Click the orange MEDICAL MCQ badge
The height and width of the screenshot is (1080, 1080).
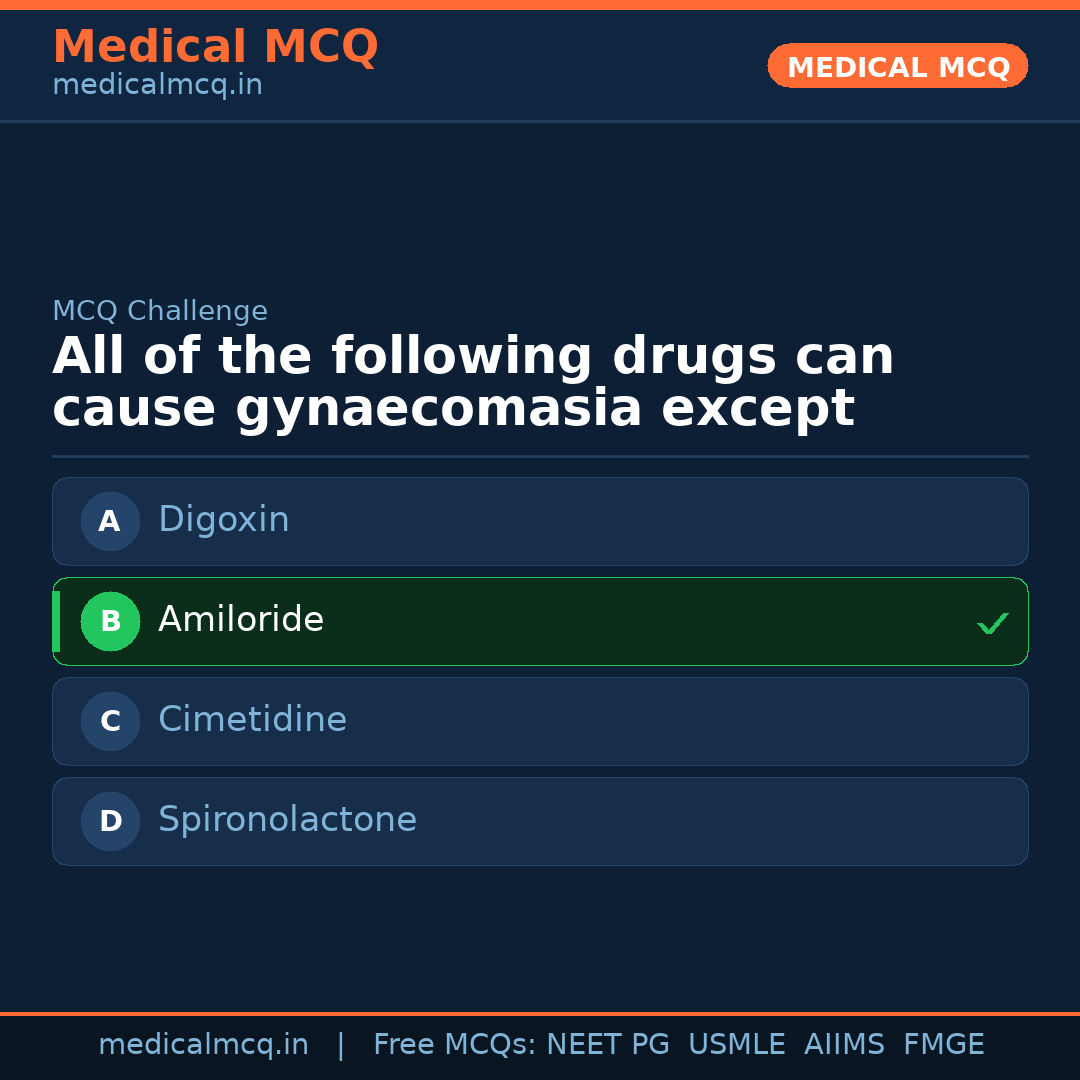tap(897, 66)
